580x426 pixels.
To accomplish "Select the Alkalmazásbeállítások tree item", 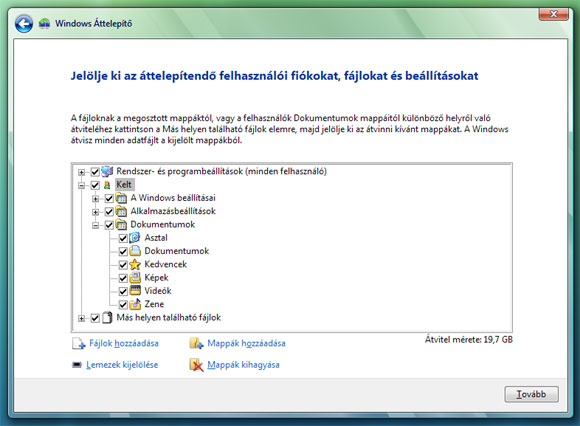I will click(173, 211).
